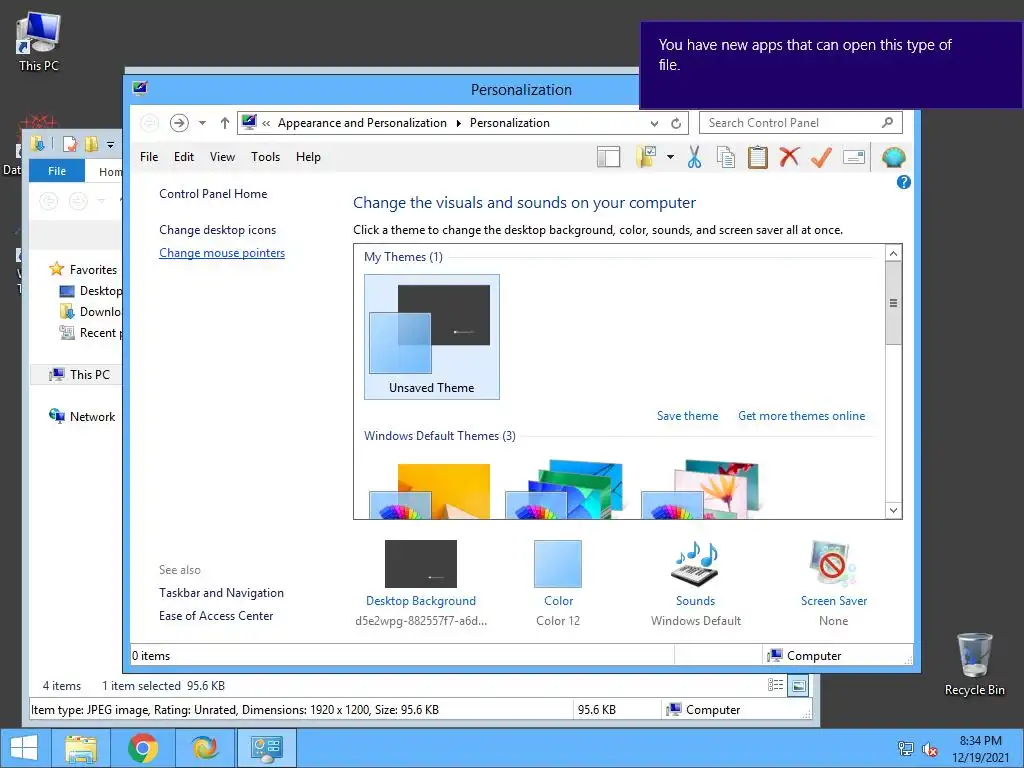The image size is (1024, 768).
Task: Select the Recycle Bin desktop icon
Action: pyautogui.click(x=974, y=664)
